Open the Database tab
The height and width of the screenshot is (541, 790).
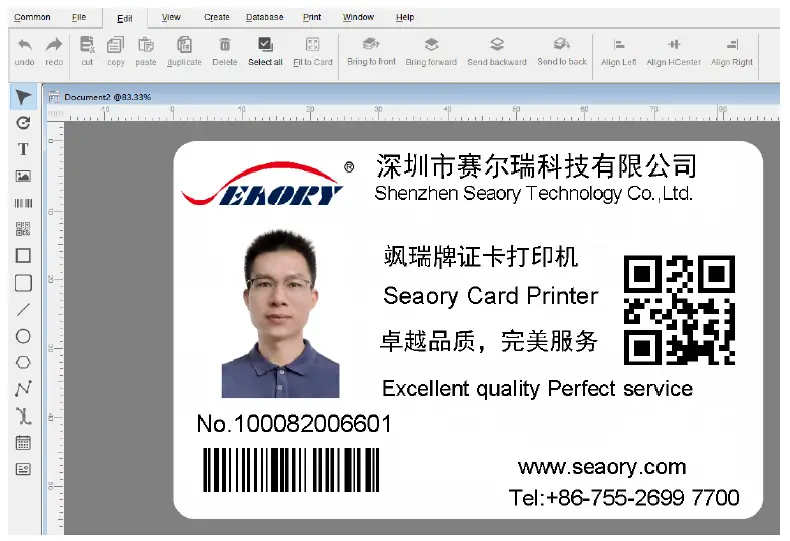pos(265,17)
